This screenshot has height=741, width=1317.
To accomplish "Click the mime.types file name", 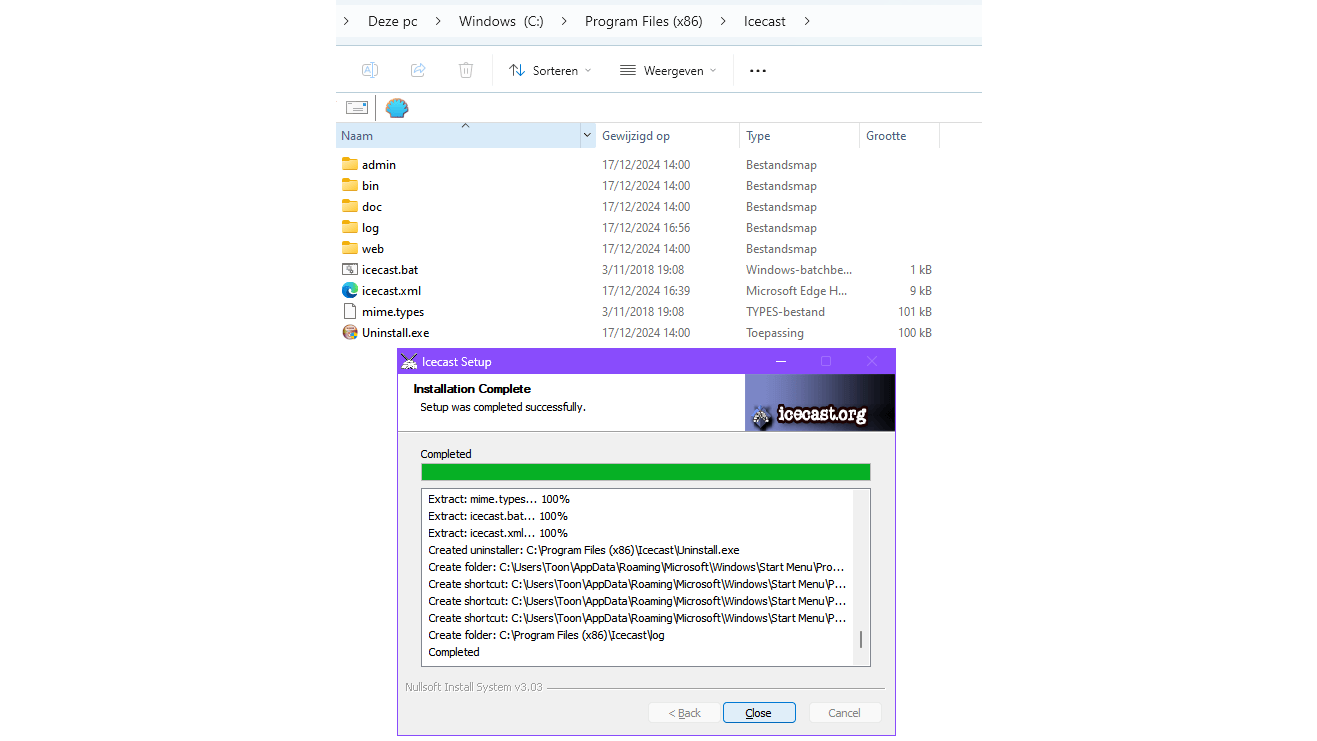I will 393,311.
